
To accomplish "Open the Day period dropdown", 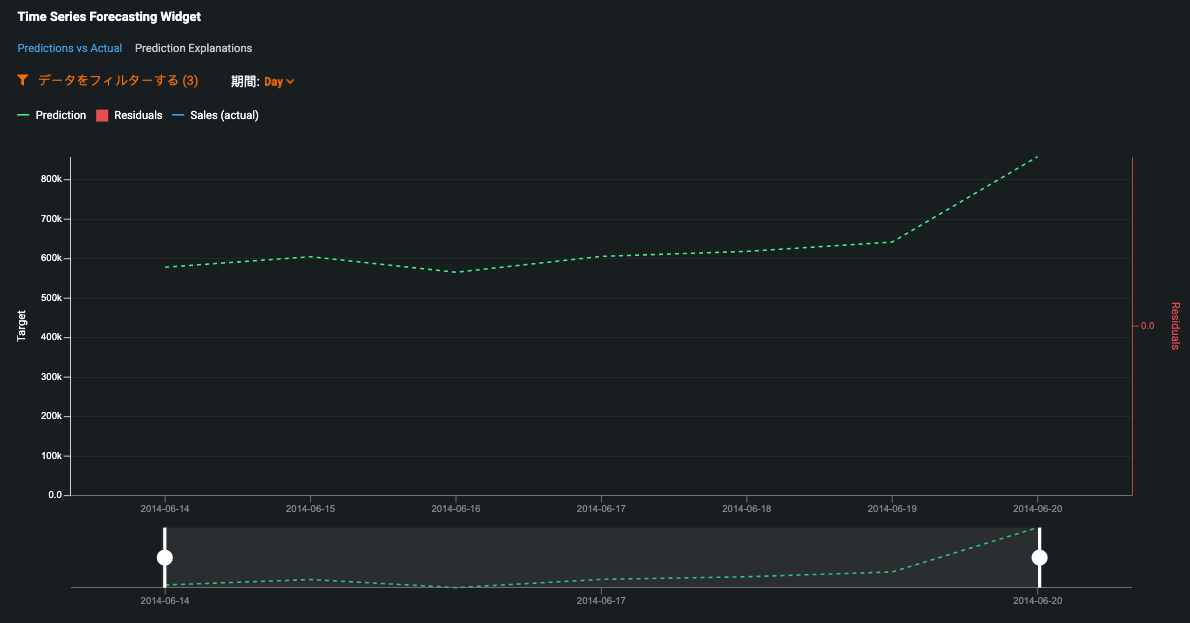I will click(x=274, y=82).
